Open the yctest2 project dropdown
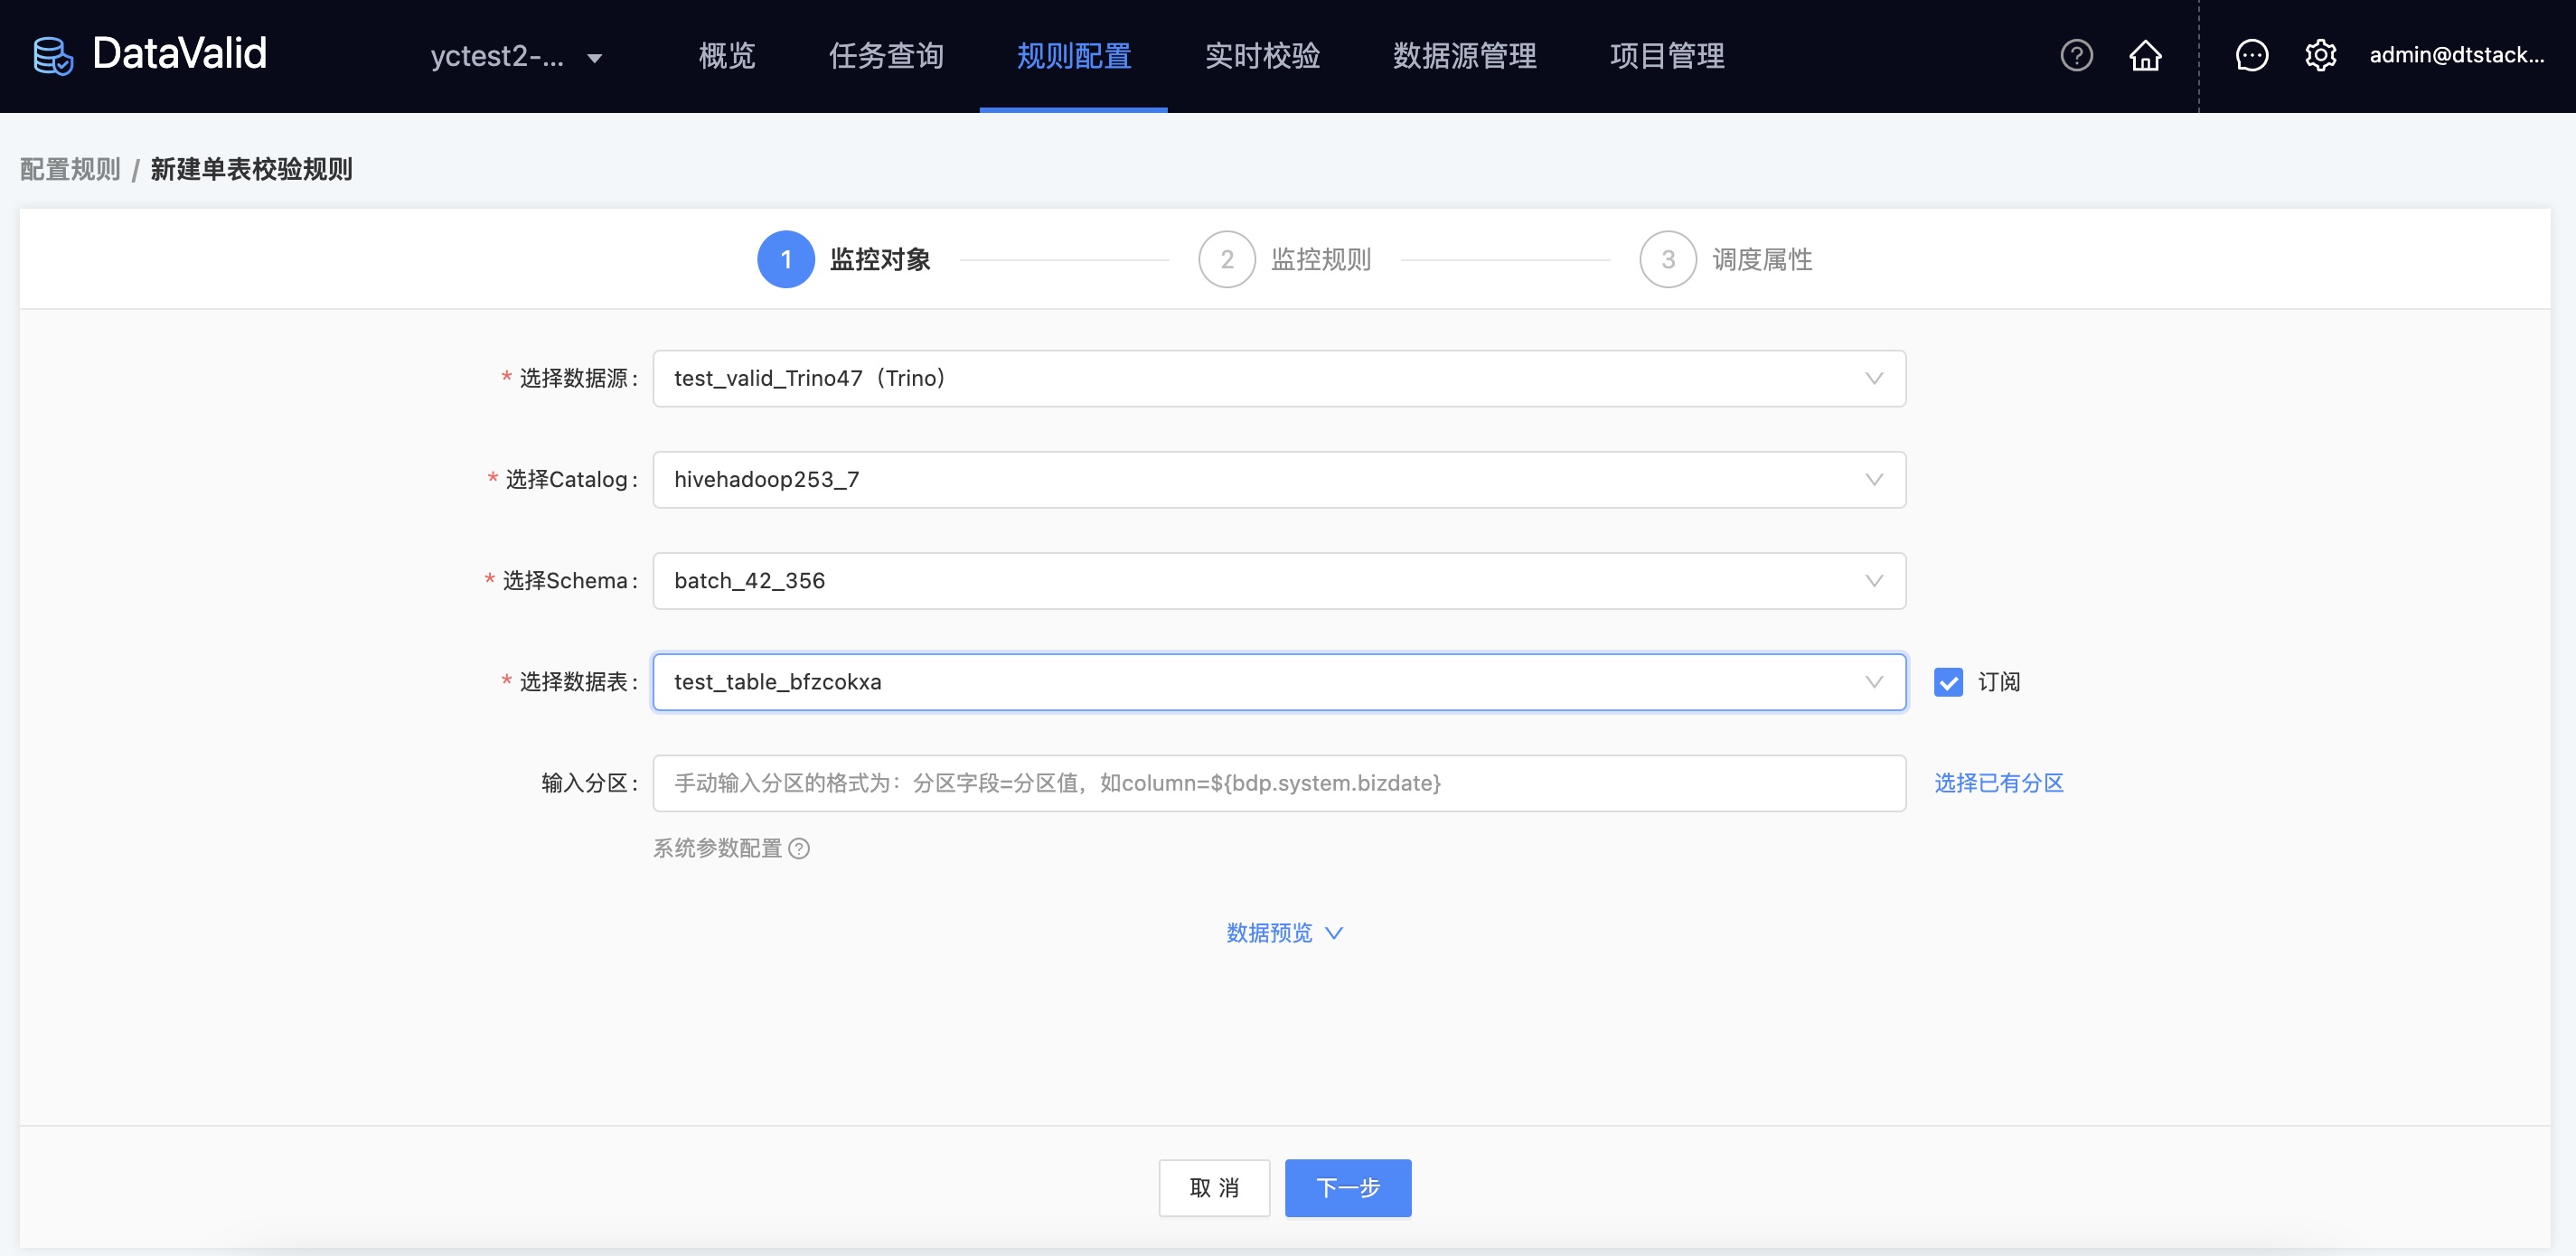The image size is (2576, 1256). click(516, 57)
